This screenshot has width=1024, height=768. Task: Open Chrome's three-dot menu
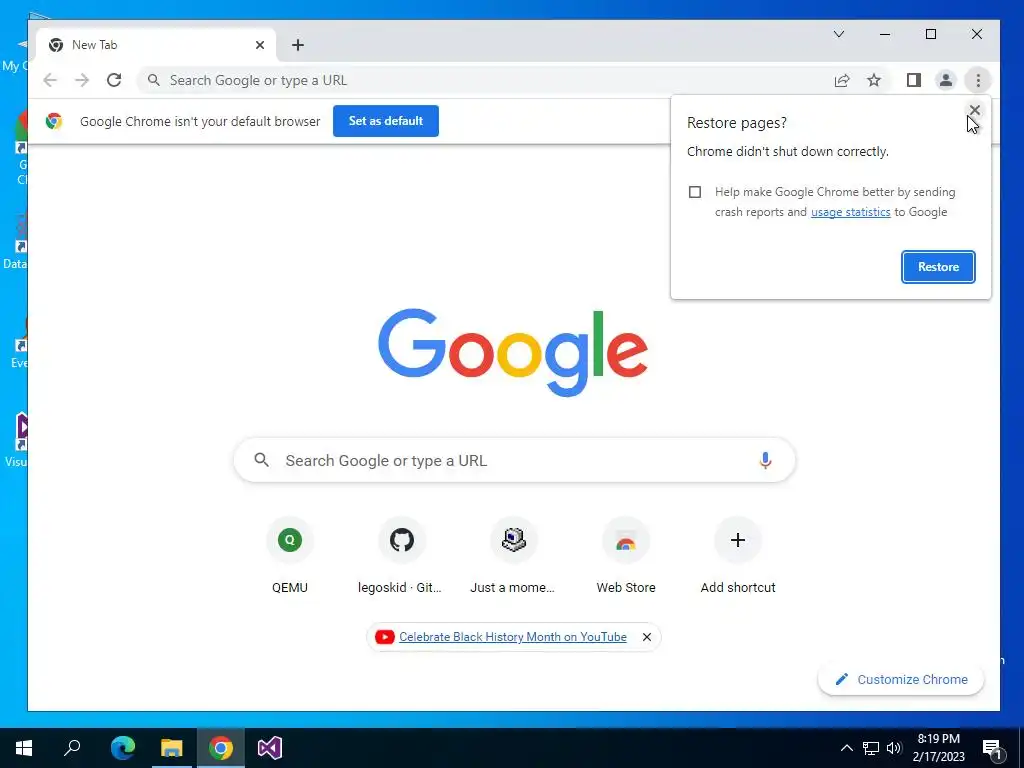pyautogui.click(x=978, y=80)
